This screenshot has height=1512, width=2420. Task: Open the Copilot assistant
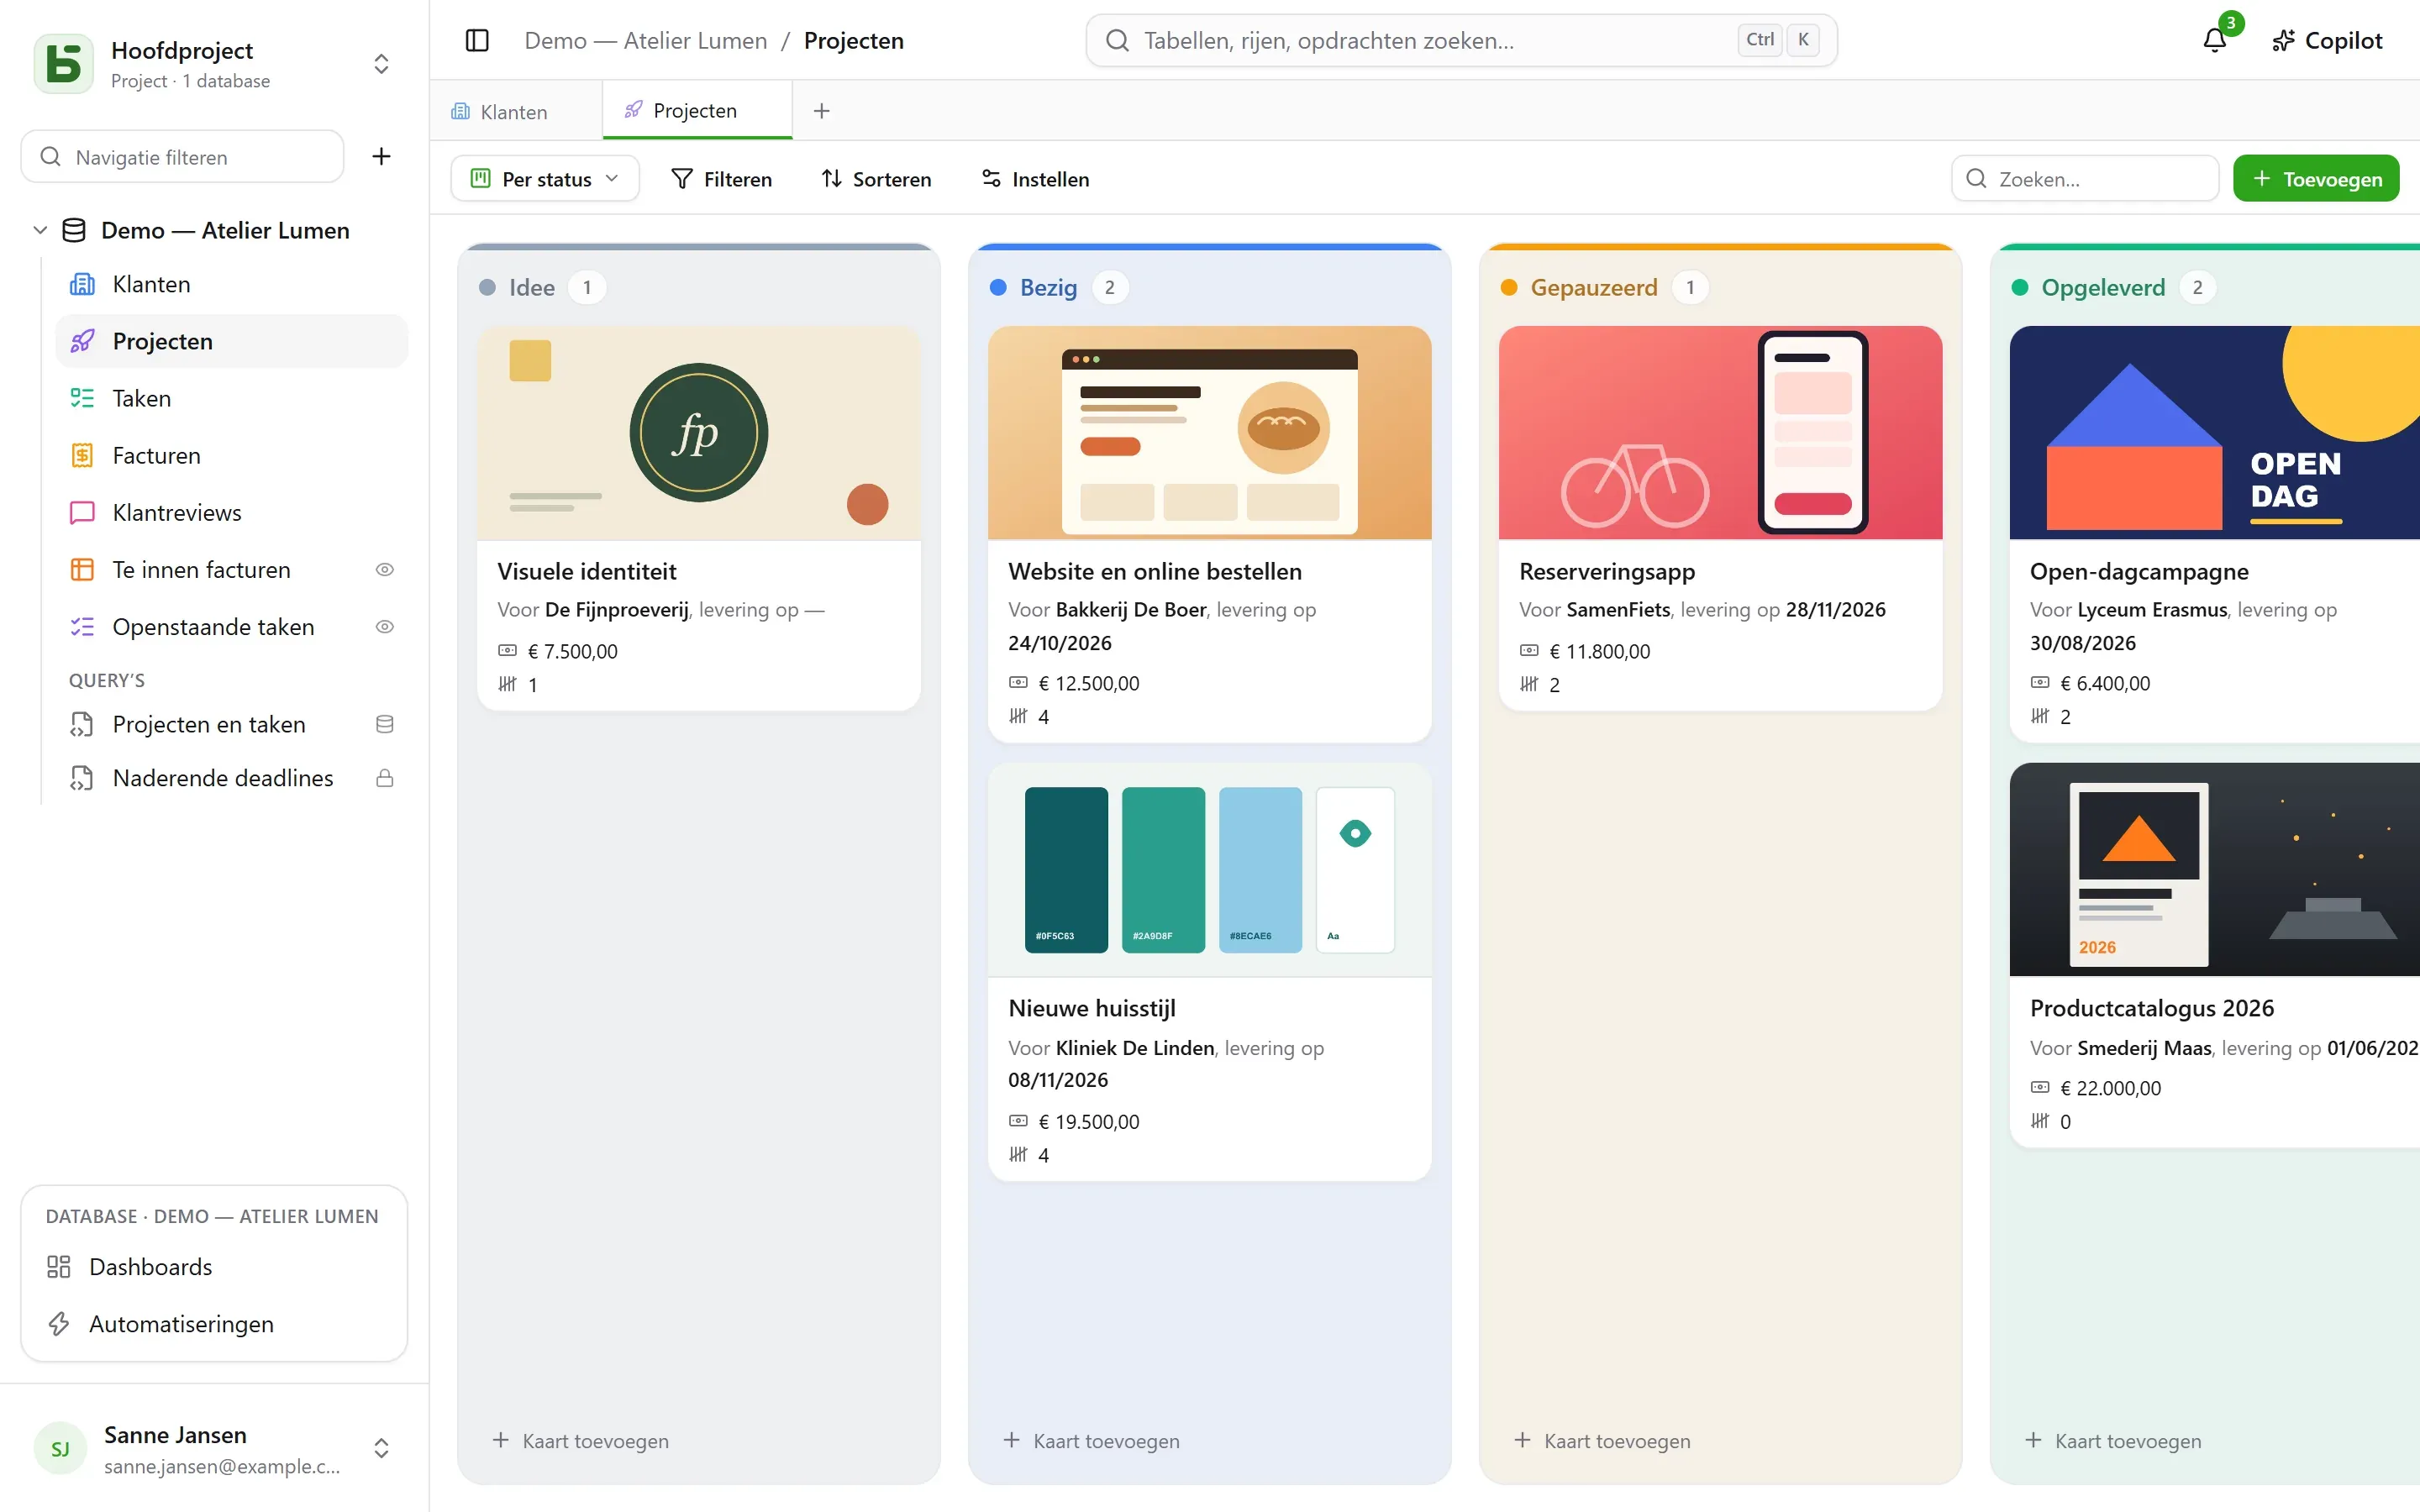[2327, 40]
